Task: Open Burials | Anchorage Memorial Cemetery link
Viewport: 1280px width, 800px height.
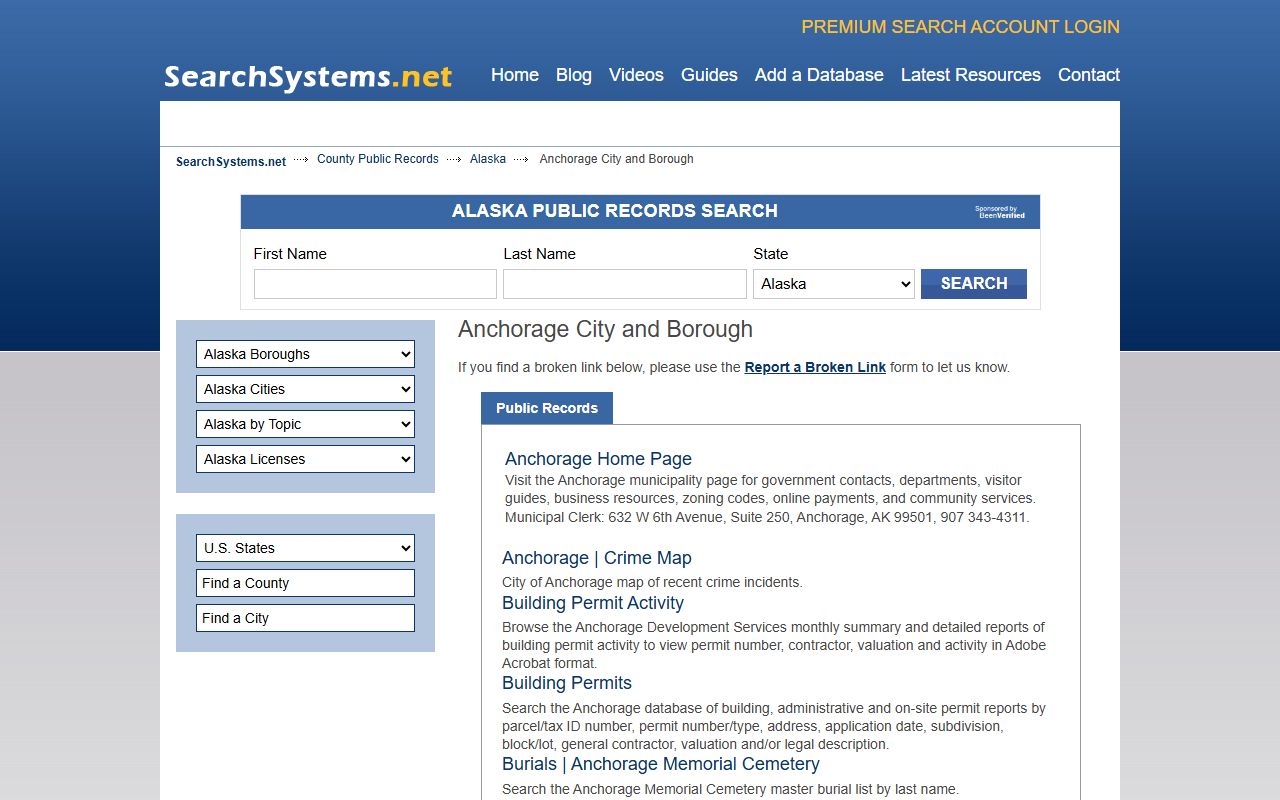Action: click(x=661, y=764)
